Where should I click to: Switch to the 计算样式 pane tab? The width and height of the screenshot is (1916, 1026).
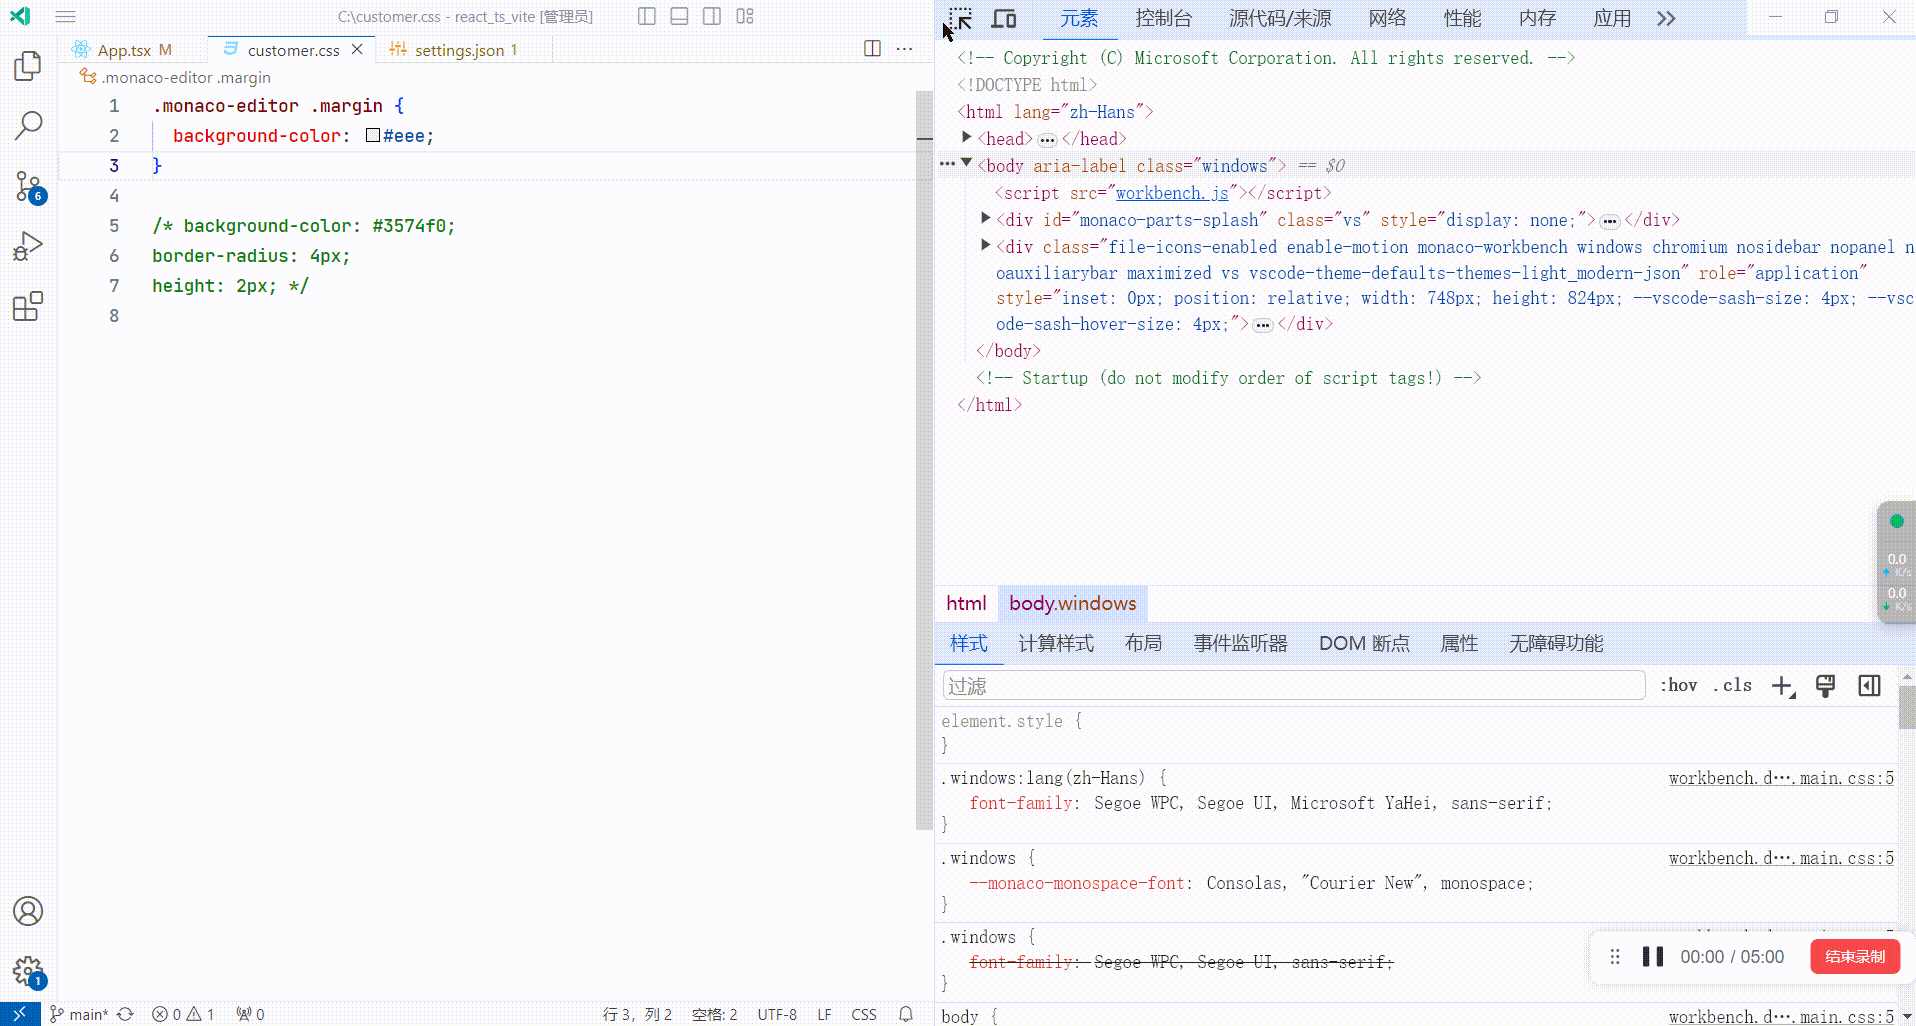click(1056, 643)
